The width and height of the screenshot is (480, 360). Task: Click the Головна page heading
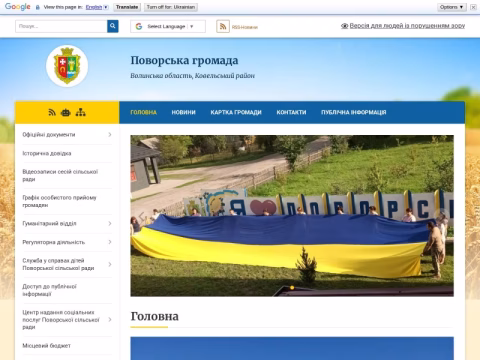(154, 316)
